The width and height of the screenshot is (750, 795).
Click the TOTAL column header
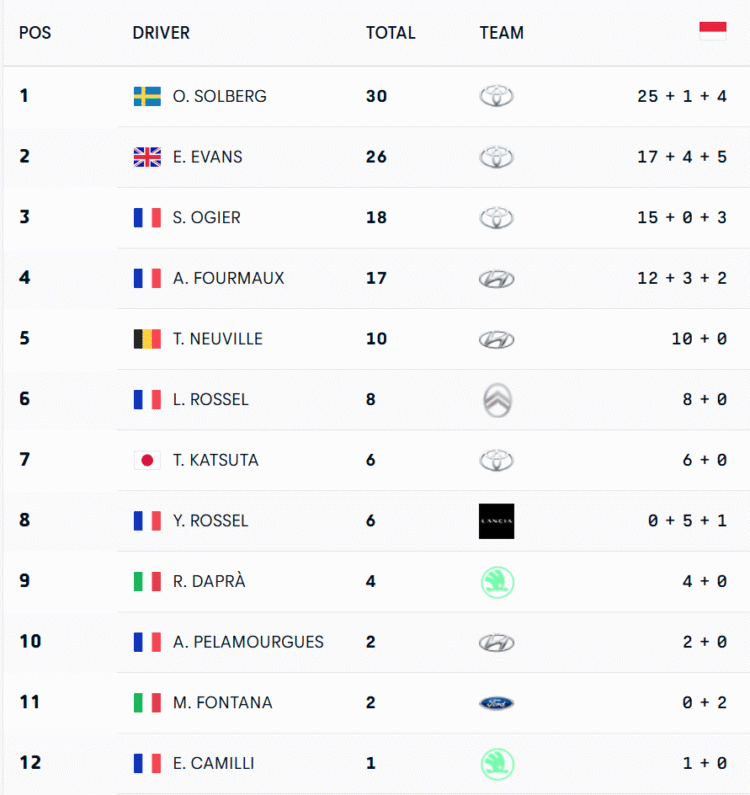(x=390, y=32)
